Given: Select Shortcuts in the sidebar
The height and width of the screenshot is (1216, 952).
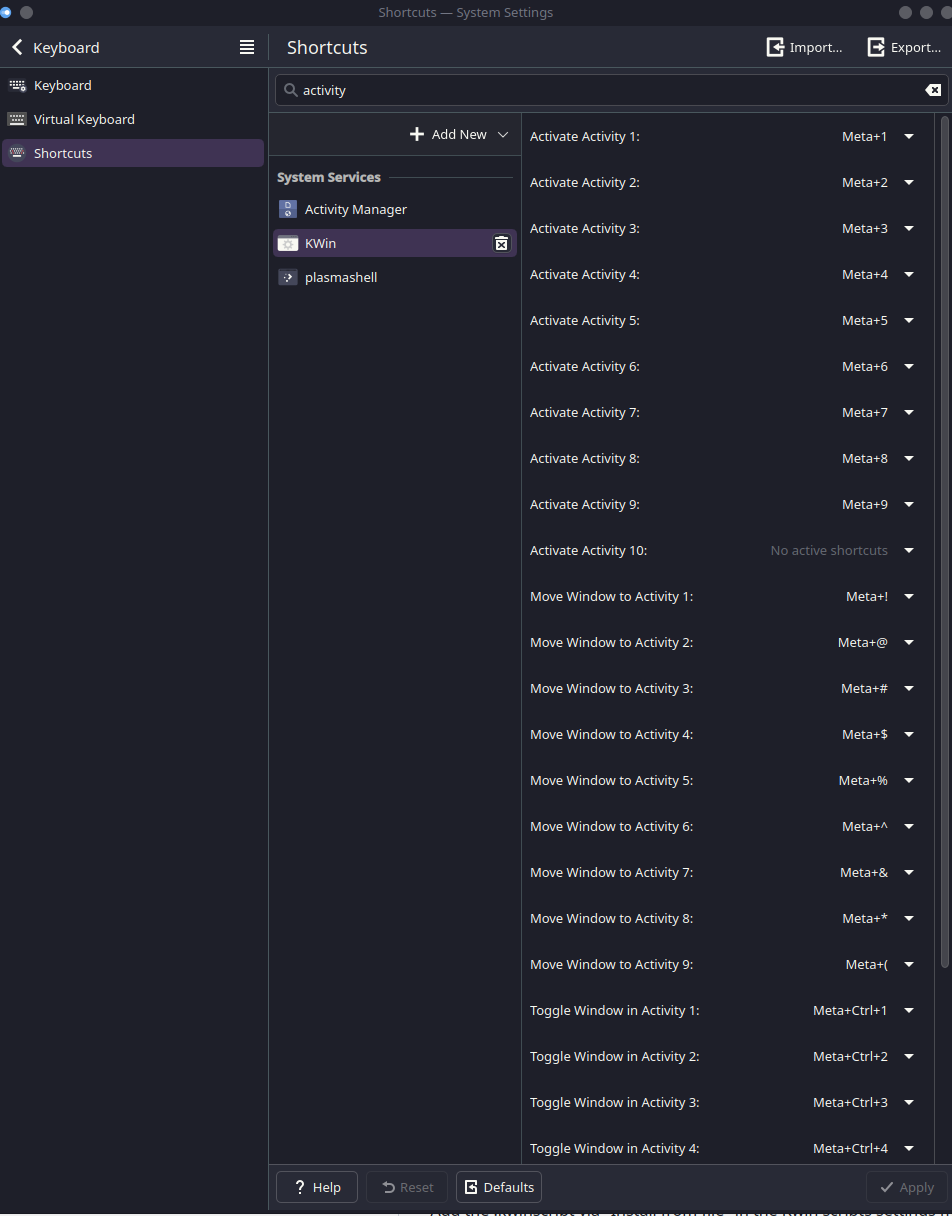Looking at the screenshot, I should pos(133,153).
